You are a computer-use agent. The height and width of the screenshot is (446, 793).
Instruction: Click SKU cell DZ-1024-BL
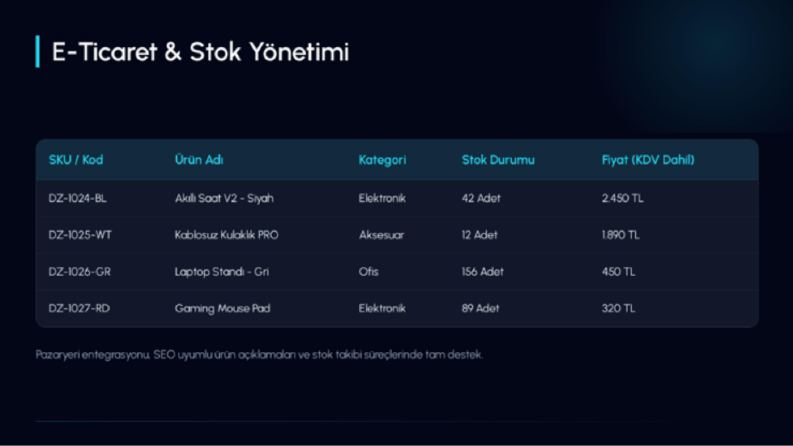[x=77, y=198]
